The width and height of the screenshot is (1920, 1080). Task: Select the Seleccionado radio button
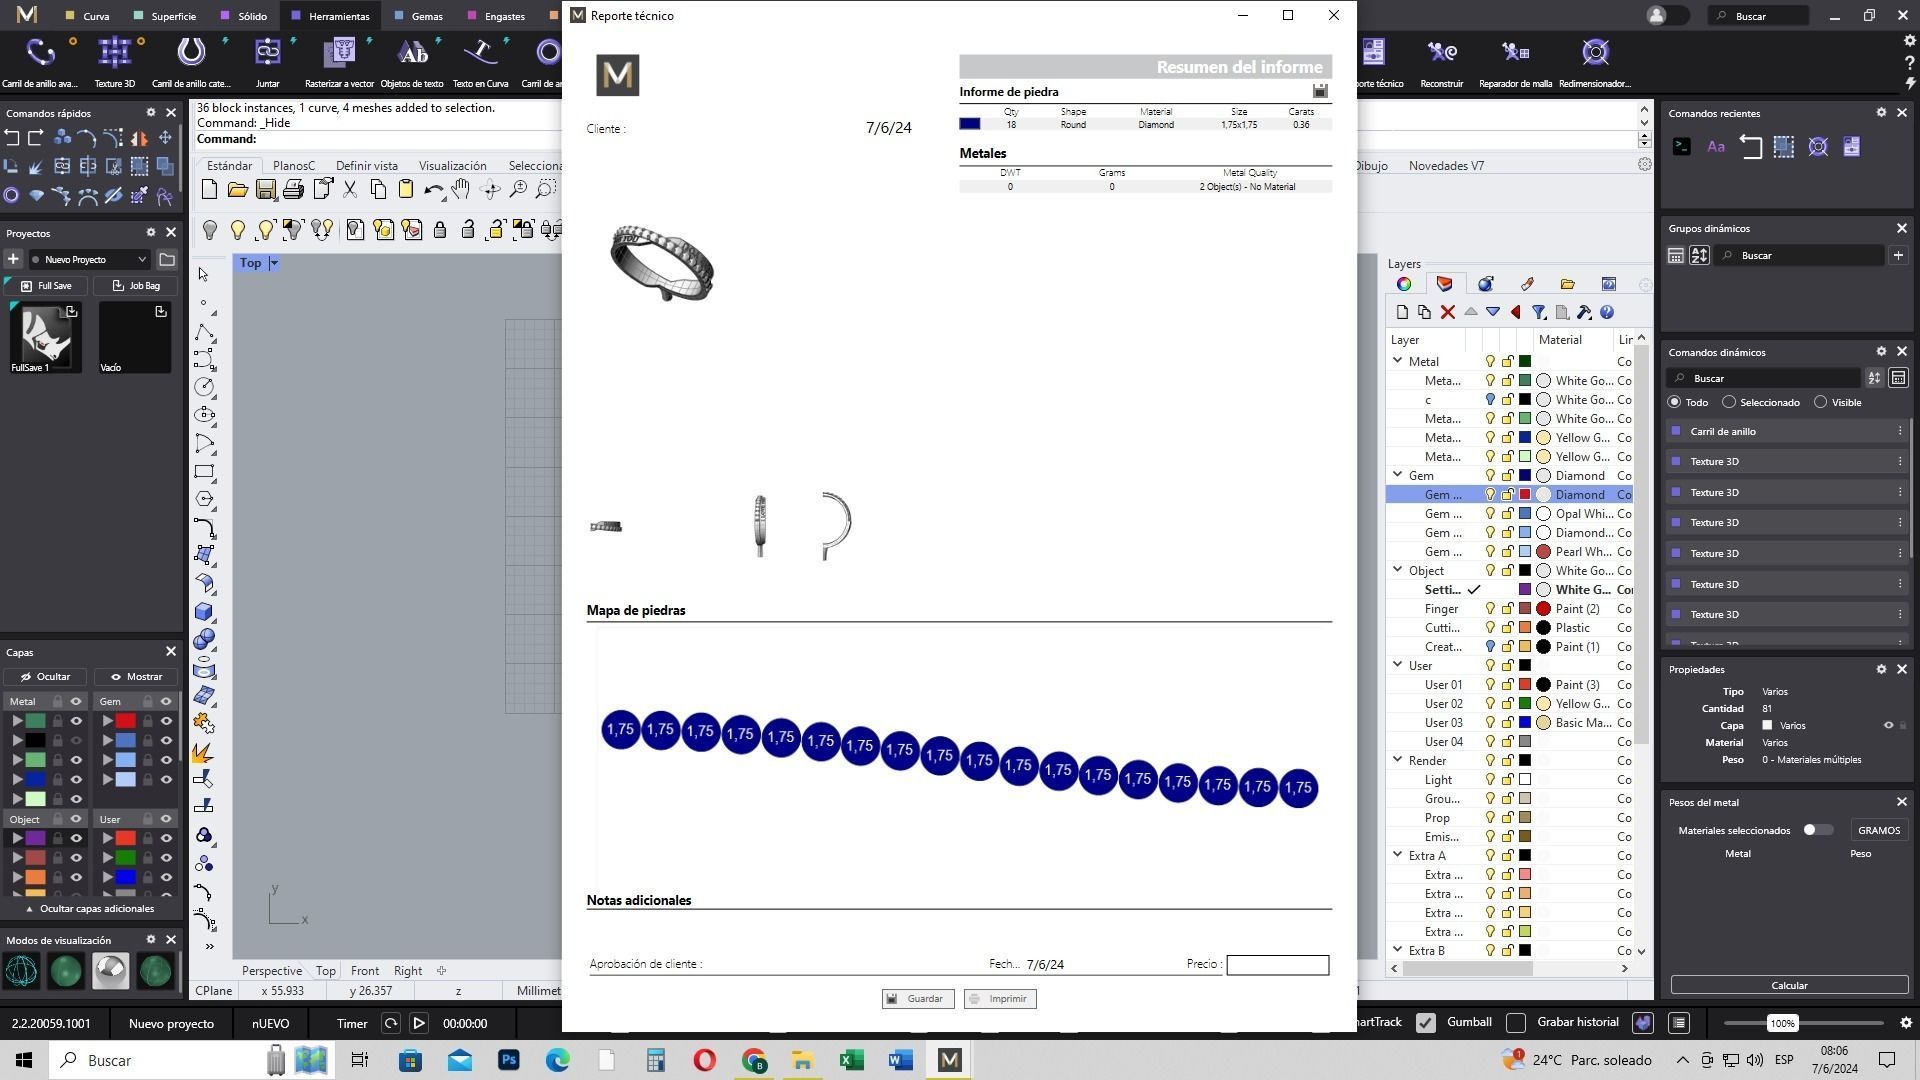(x=1729, y=402)
